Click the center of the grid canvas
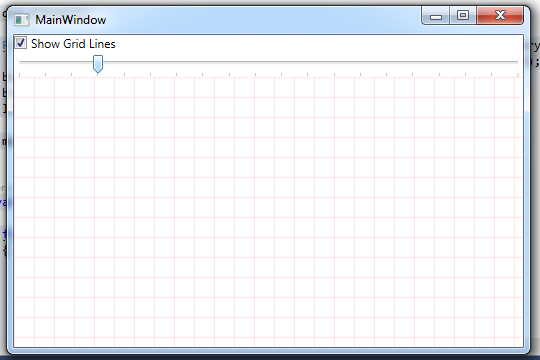Screen dimensions: 540x360 point(269,212)
